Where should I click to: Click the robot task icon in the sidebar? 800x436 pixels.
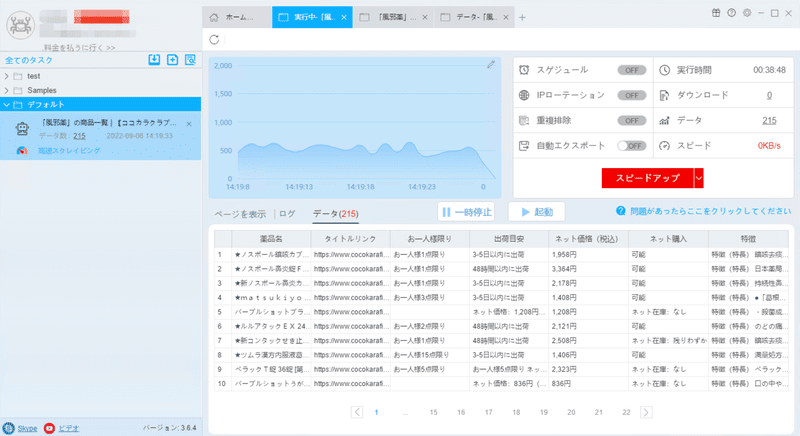click(x=22, y=129)
